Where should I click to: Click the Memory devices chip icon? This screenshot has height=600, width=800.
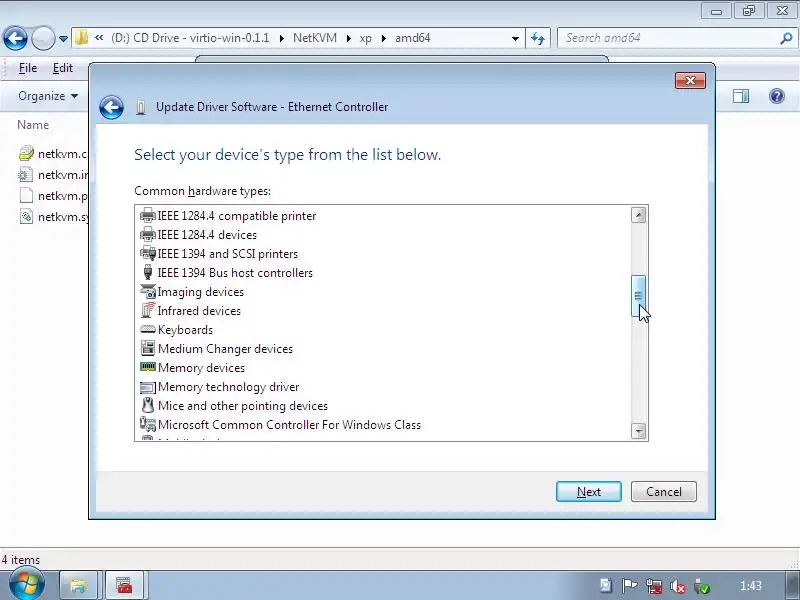coord(147,367)
